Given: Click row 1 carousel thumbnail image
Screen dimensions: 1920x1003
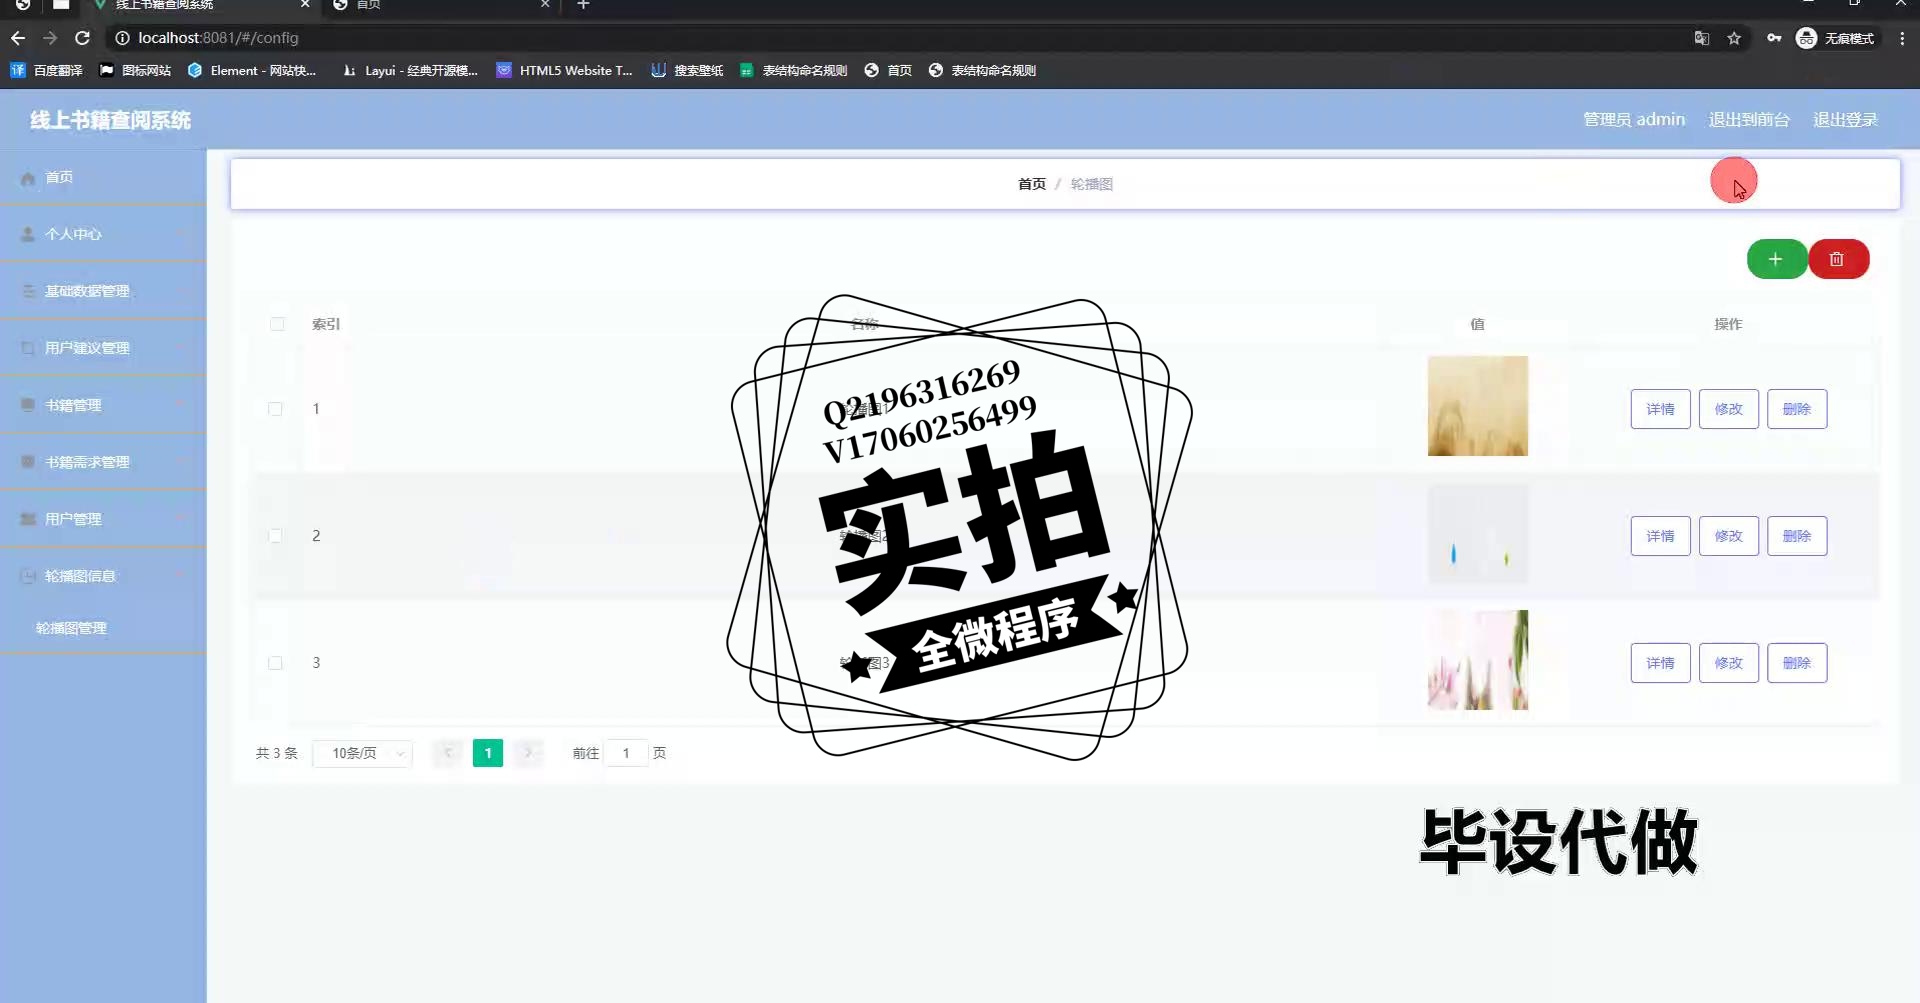Looking at the screenshot, I should click(x=1478, y=406).
